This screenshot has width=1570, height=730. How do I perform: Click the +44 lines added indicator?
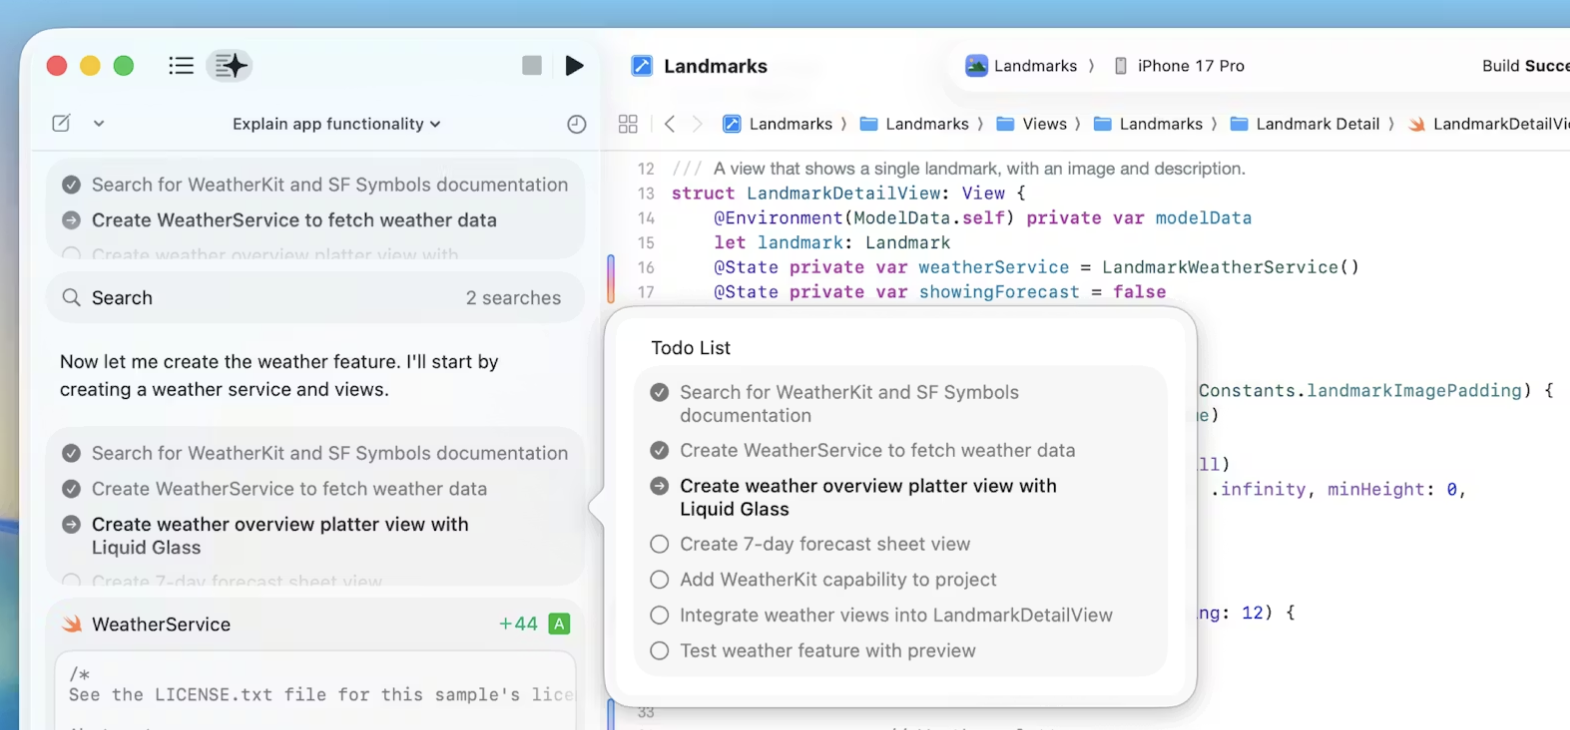point(518,624)
